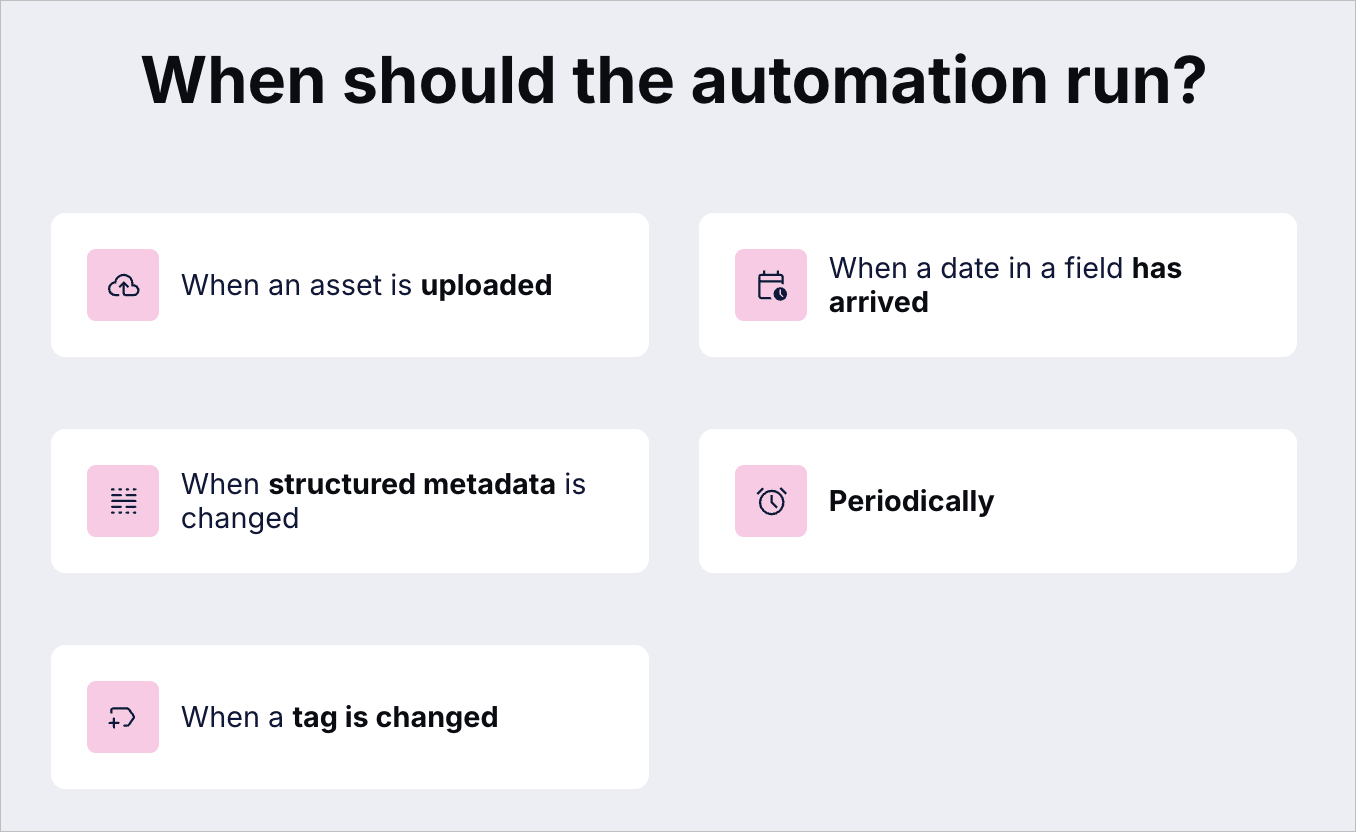Choose 'When a tag is changed' trigger

click(x=350, y=717)
